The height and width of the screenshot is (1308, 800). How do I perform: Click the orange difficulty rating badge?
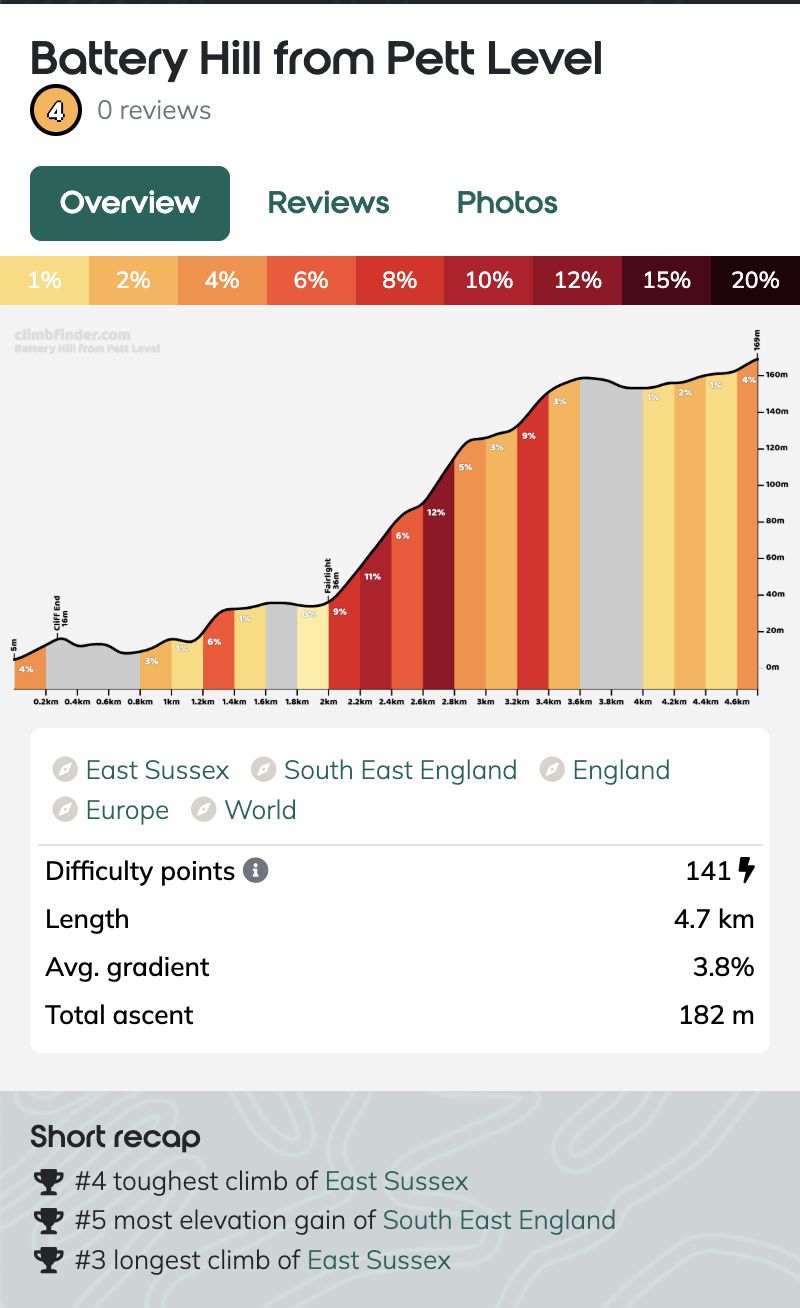click(56, 110)
